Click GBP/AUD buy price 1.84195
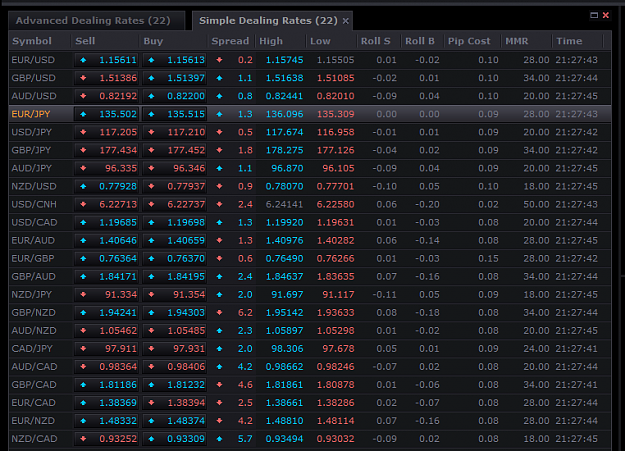This screenshot has height=451, width=625. coord(174,276)
